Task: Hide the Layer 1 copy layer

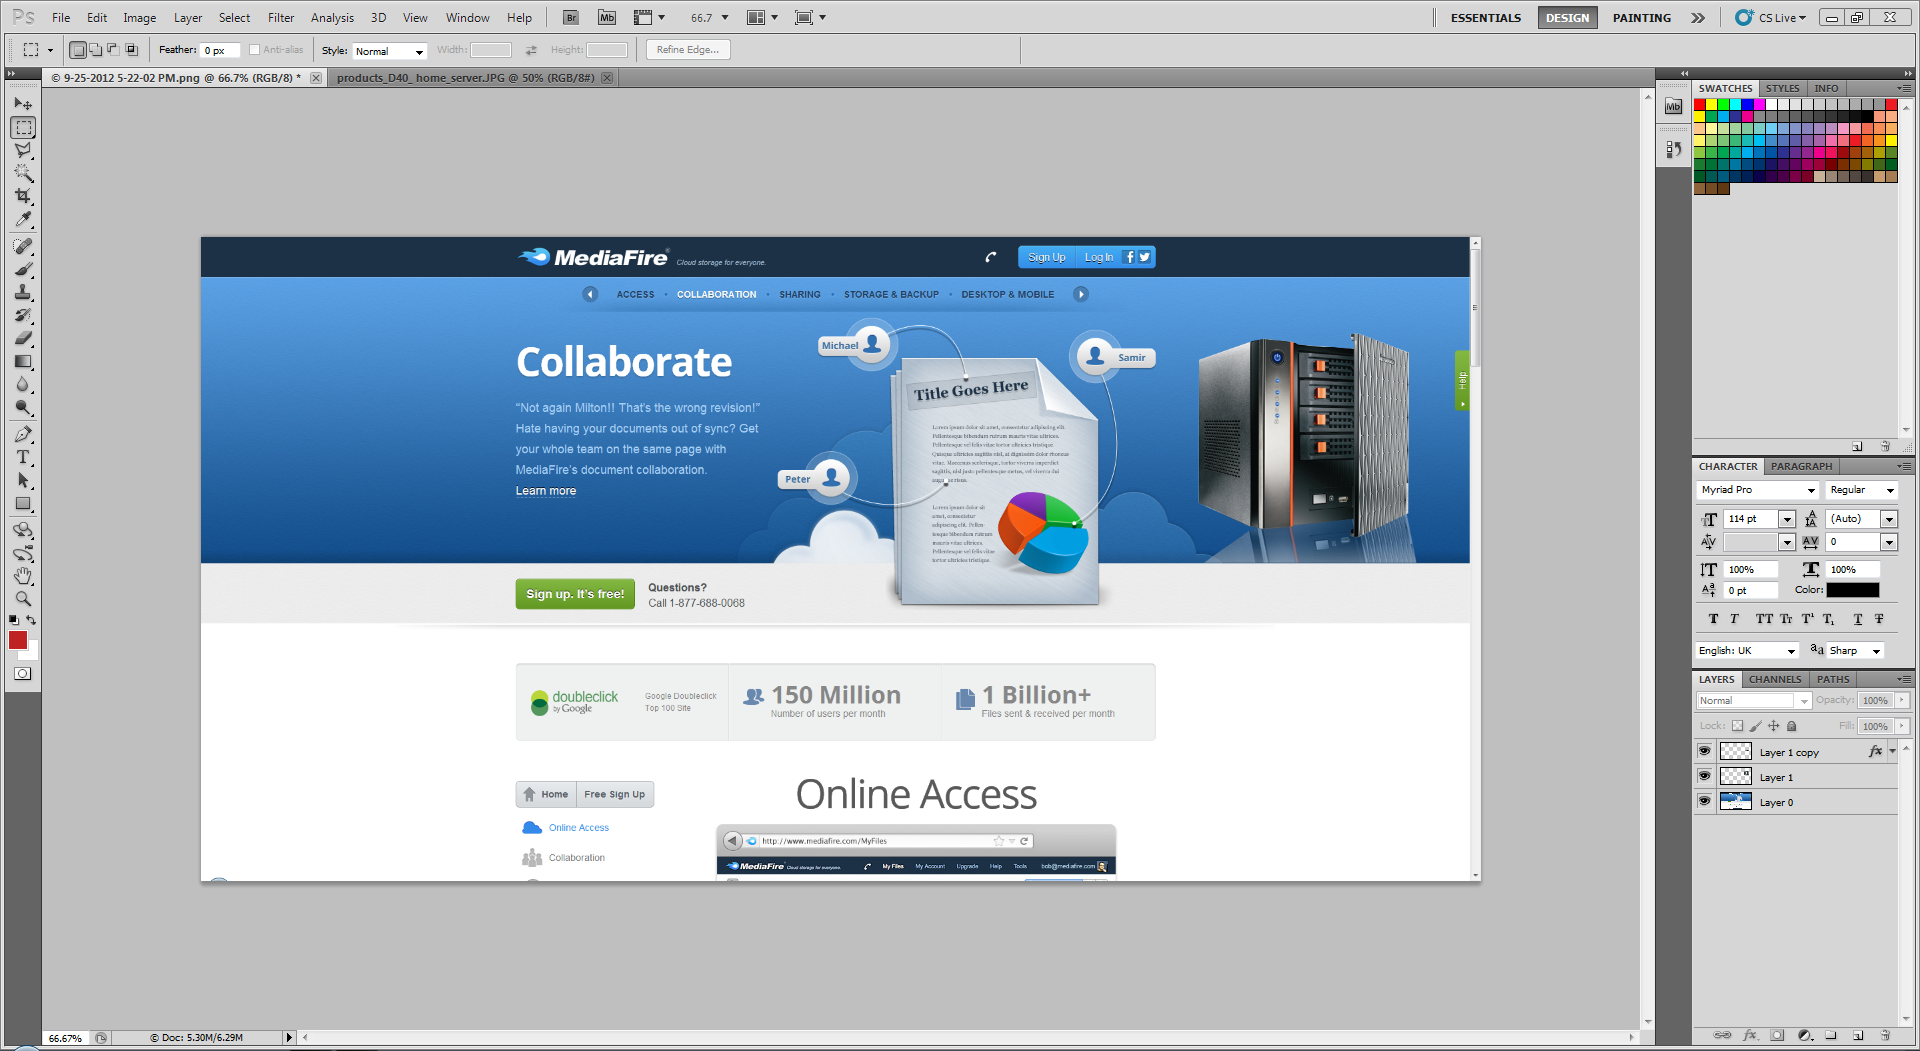Action: pos(1705,751)
